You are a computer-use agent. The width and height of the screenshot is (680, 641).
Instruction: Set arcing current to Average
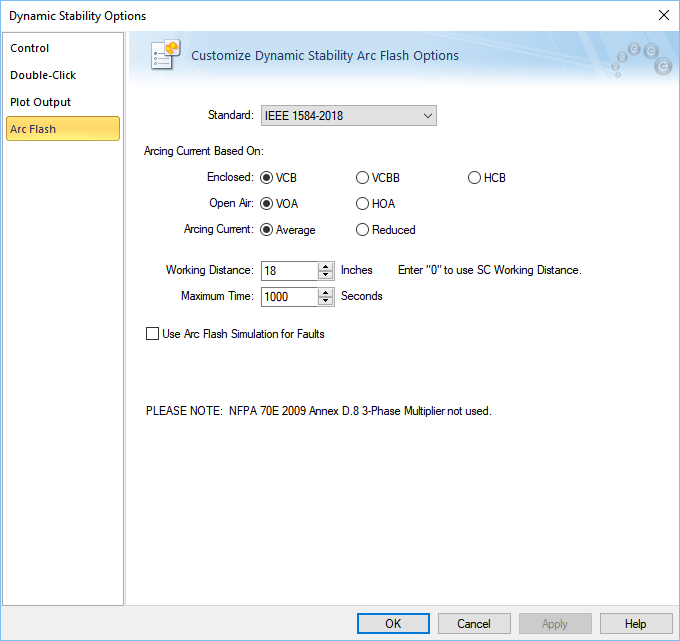(267, 230)
